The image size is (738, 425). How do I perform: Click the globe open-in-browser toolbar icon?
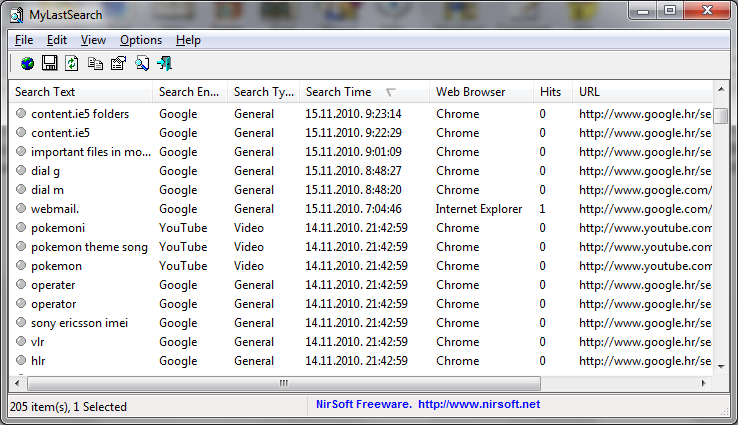[x=27, y=64]
